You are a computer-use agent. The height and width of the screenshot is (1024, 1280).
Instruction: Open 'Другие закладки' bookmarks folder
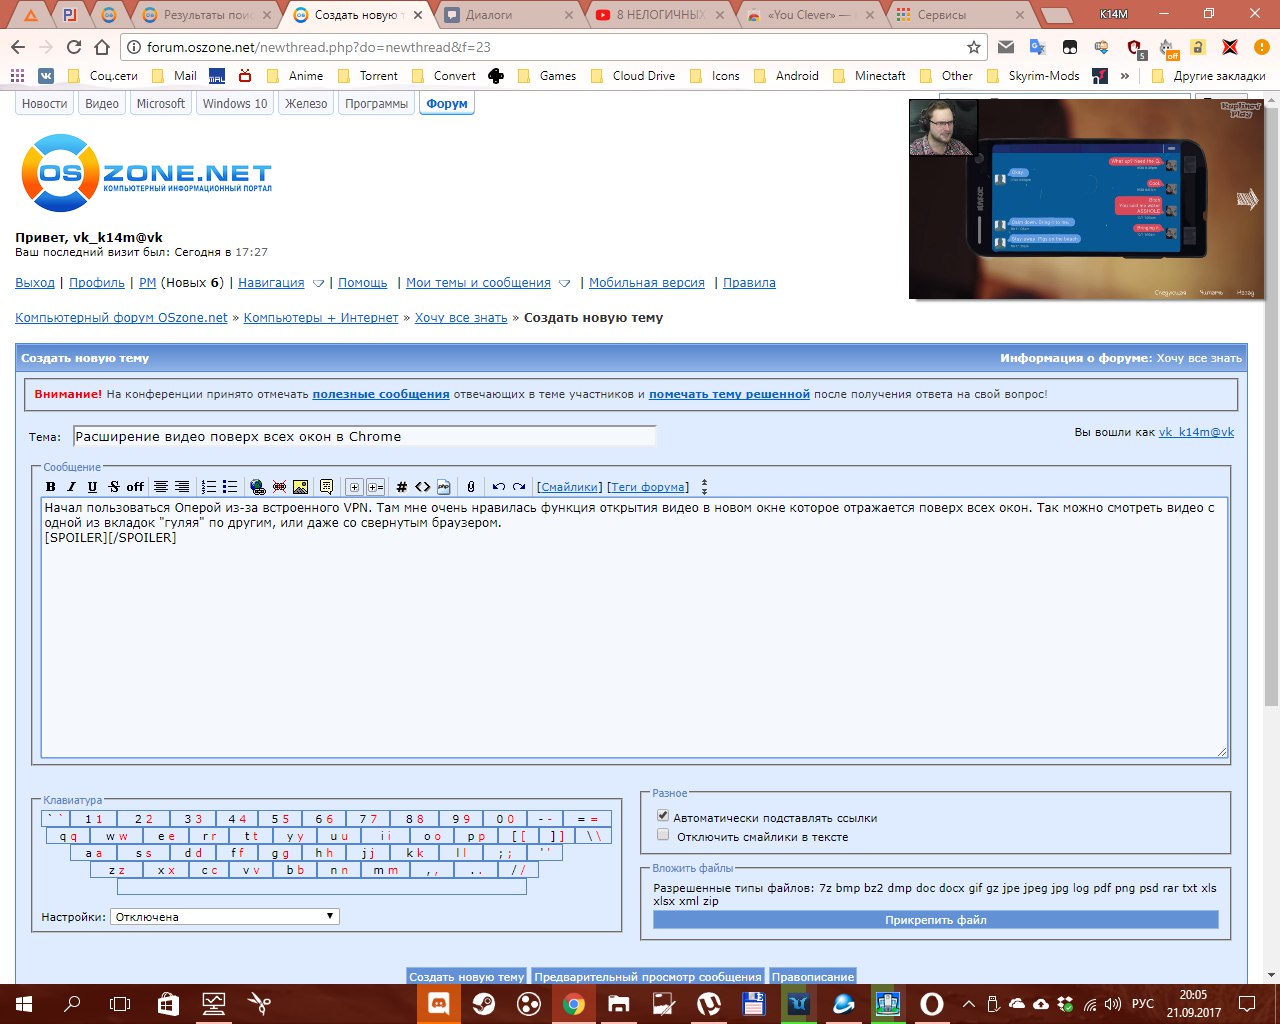click(1208, 76)
